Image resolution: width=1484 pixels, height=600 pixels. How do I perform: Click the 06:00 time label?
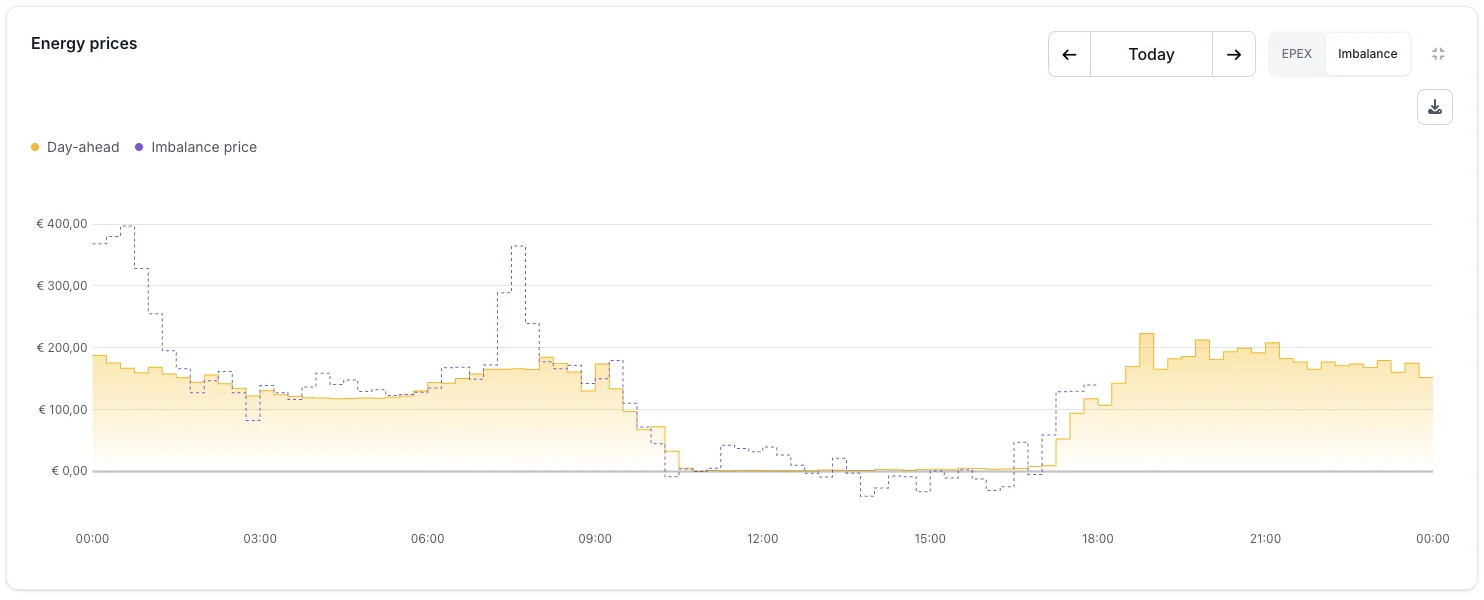428,539
